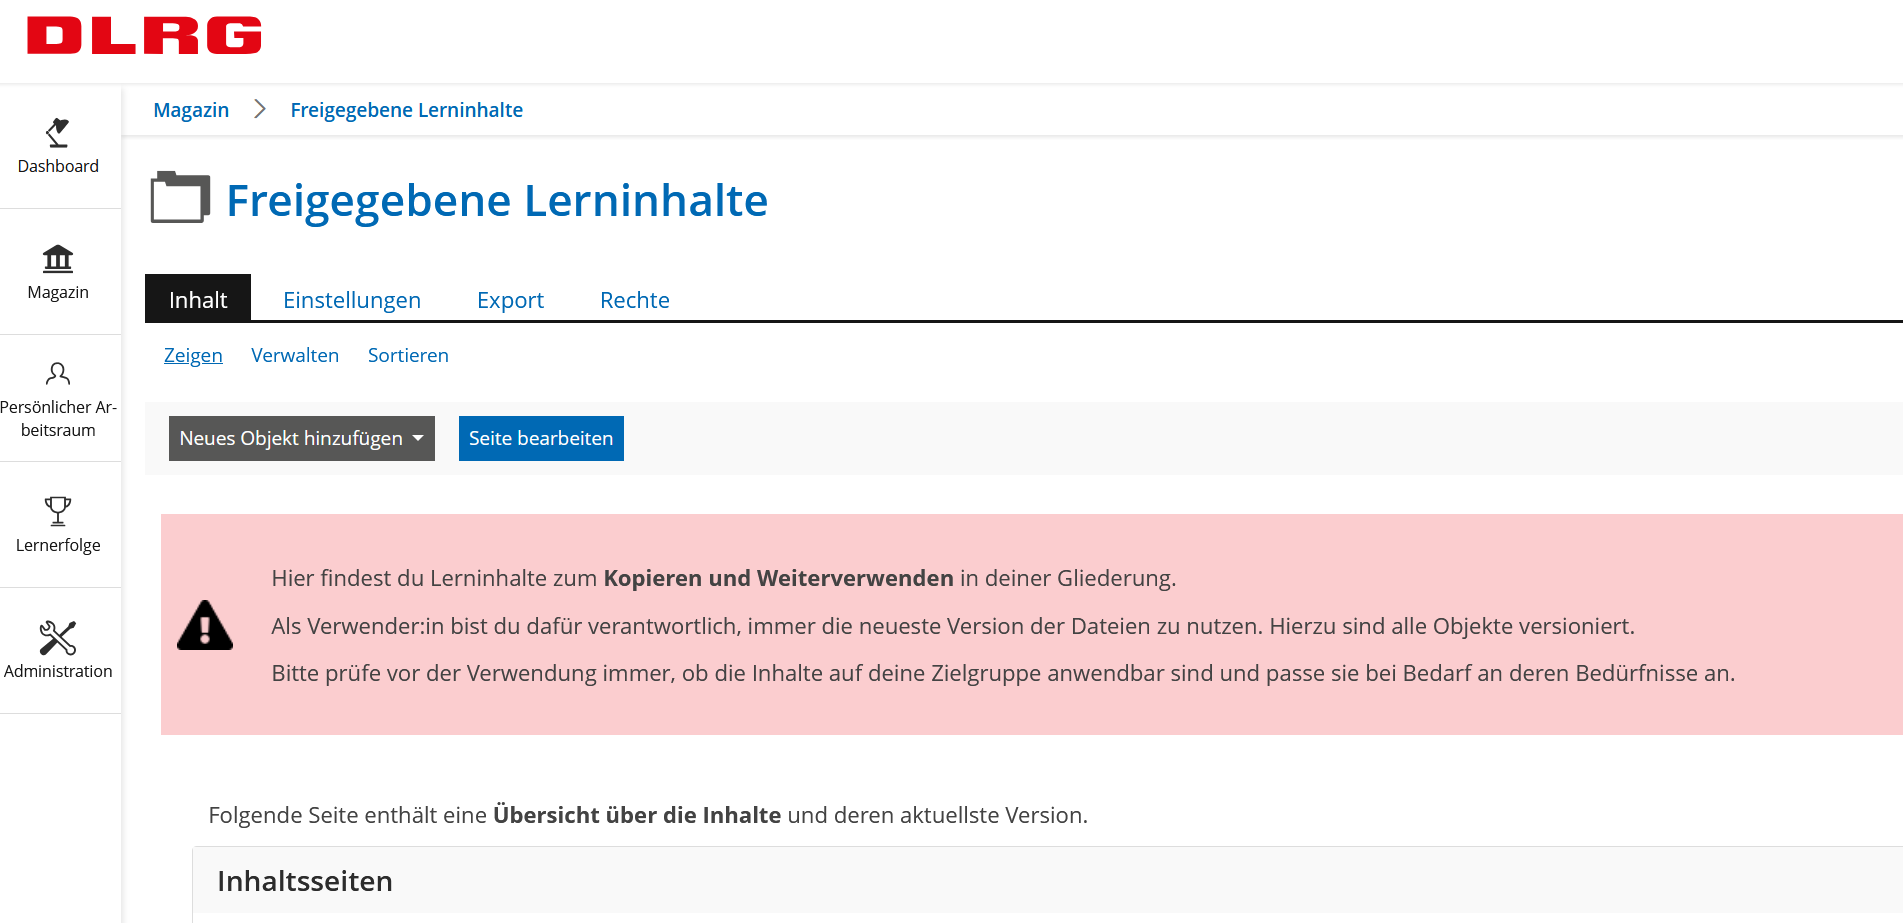Click the warning triangle icon in the notice
This screenshot has width=1903, height=923.
[205, 626]
